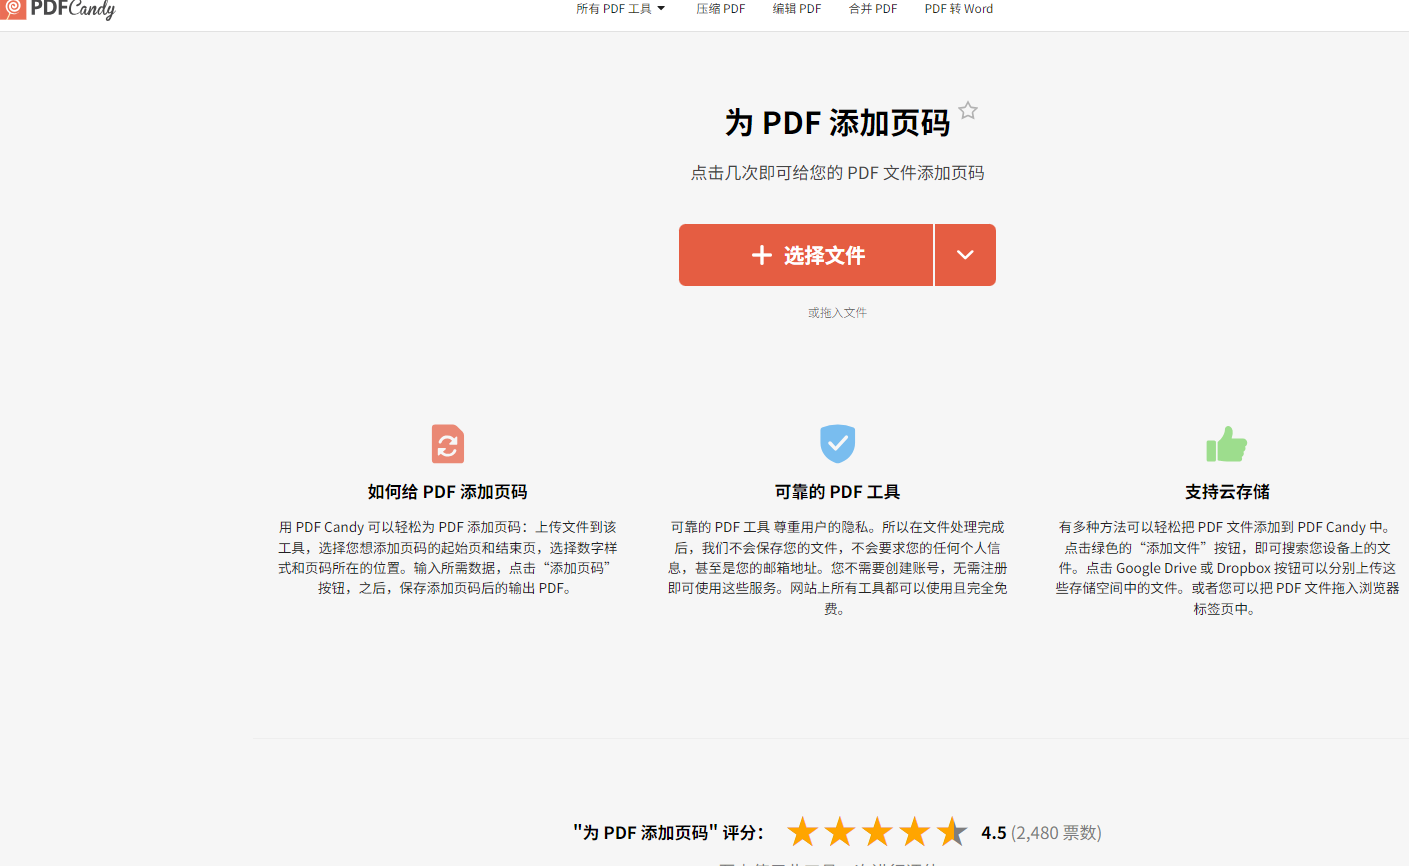Rate three stars using the third rating star
This screenshot has width=1409, height=866.
[877, 832]
